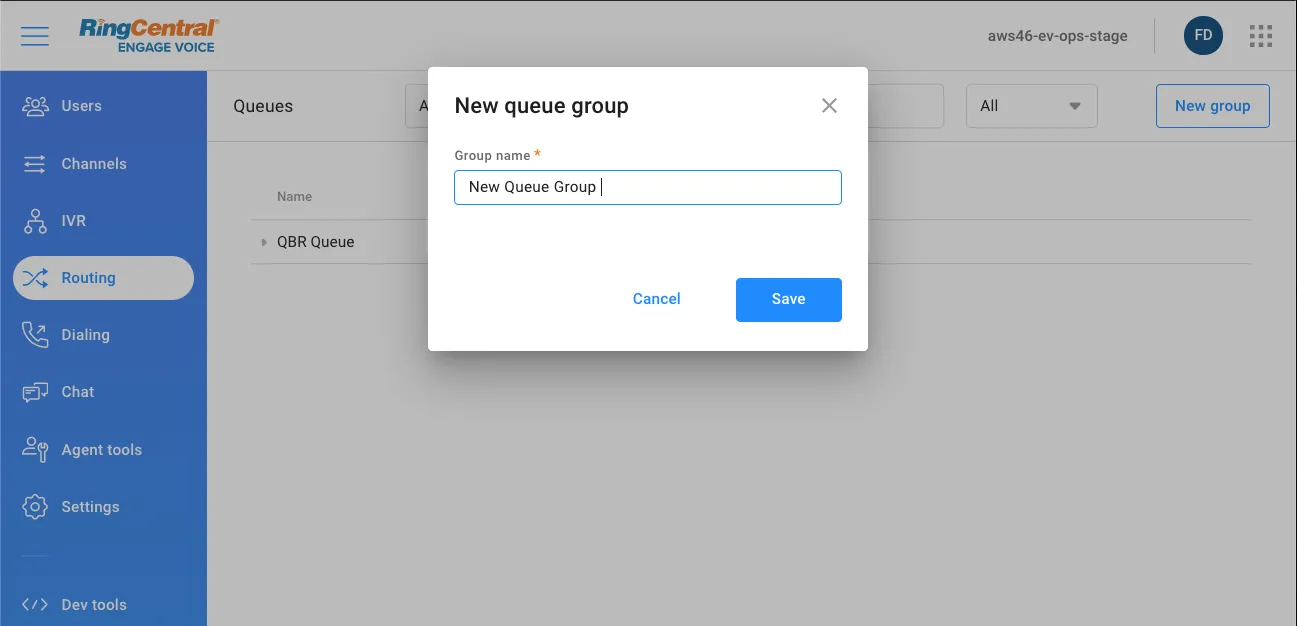Open the apps grid icon
Screen dimensions: 1297x626
click(x=1261, y=36)
